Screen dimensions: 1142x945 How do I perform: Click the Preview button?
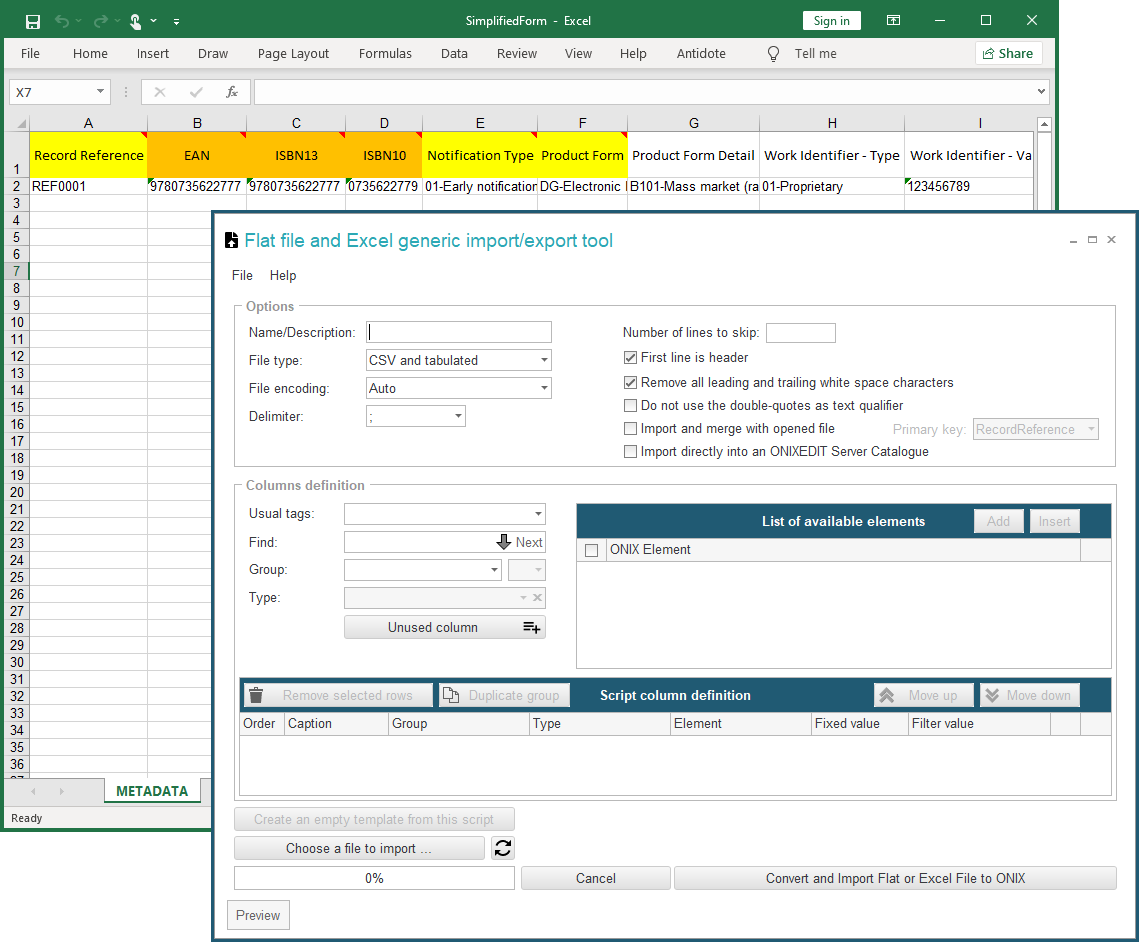[x=259, y=915]
